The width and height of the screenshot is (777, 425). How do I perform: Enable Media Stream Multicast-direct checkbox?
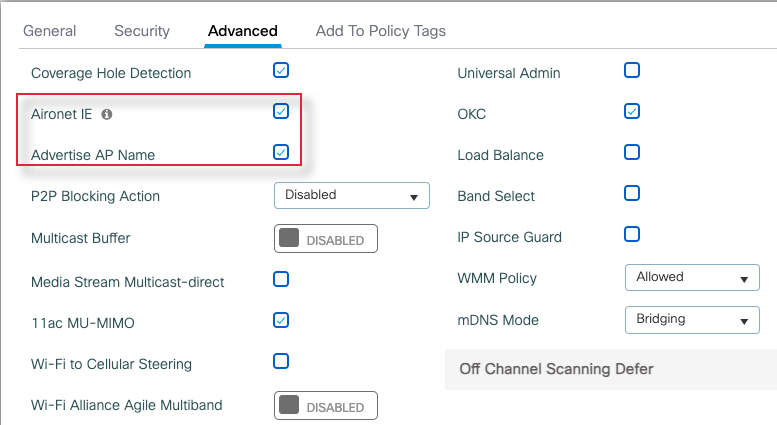(281, 279)
